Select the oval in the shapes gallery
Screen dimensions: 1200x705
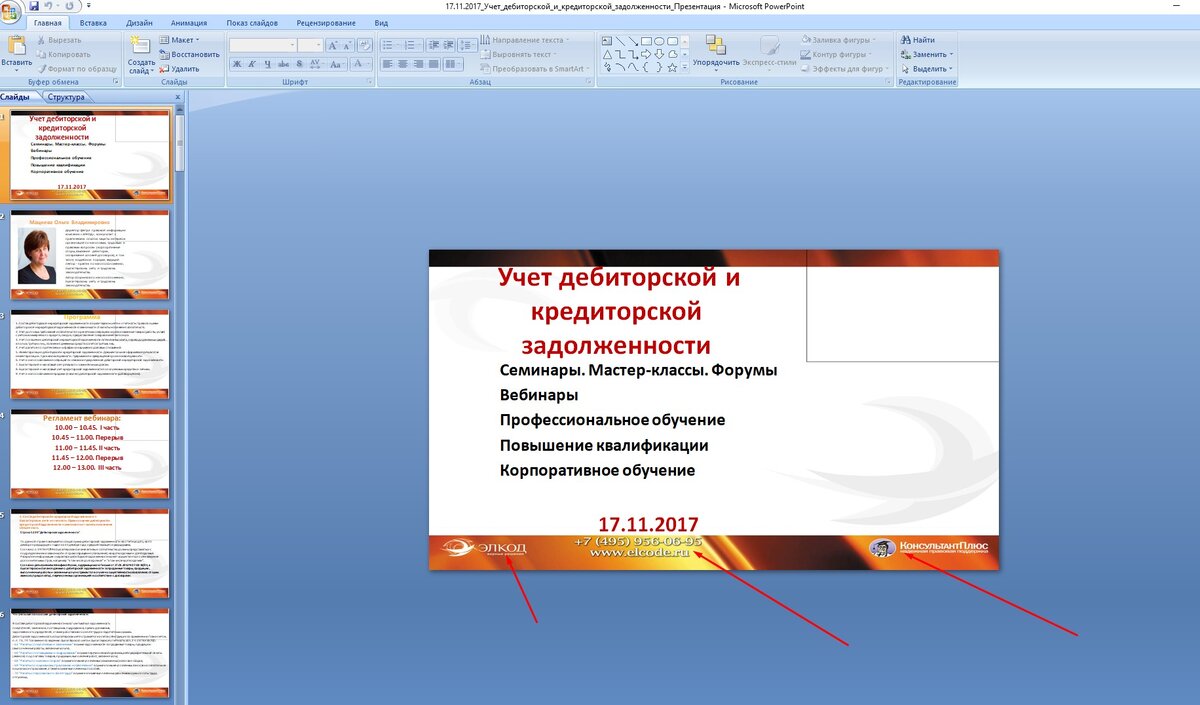(x=659, y=41)
